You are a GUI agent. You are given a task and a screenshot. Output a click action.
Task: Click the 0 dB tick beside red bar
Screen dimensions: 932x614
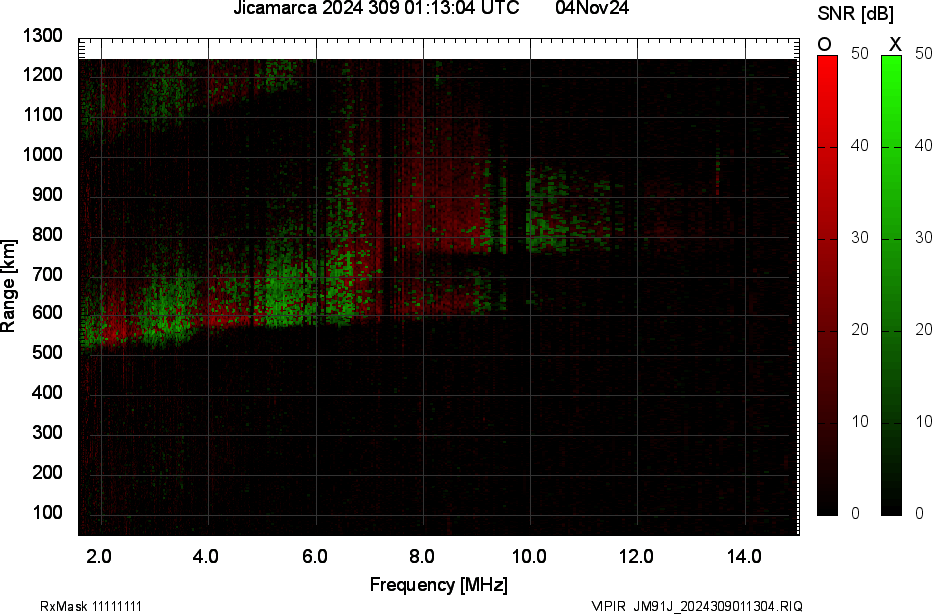coord(855,514)
